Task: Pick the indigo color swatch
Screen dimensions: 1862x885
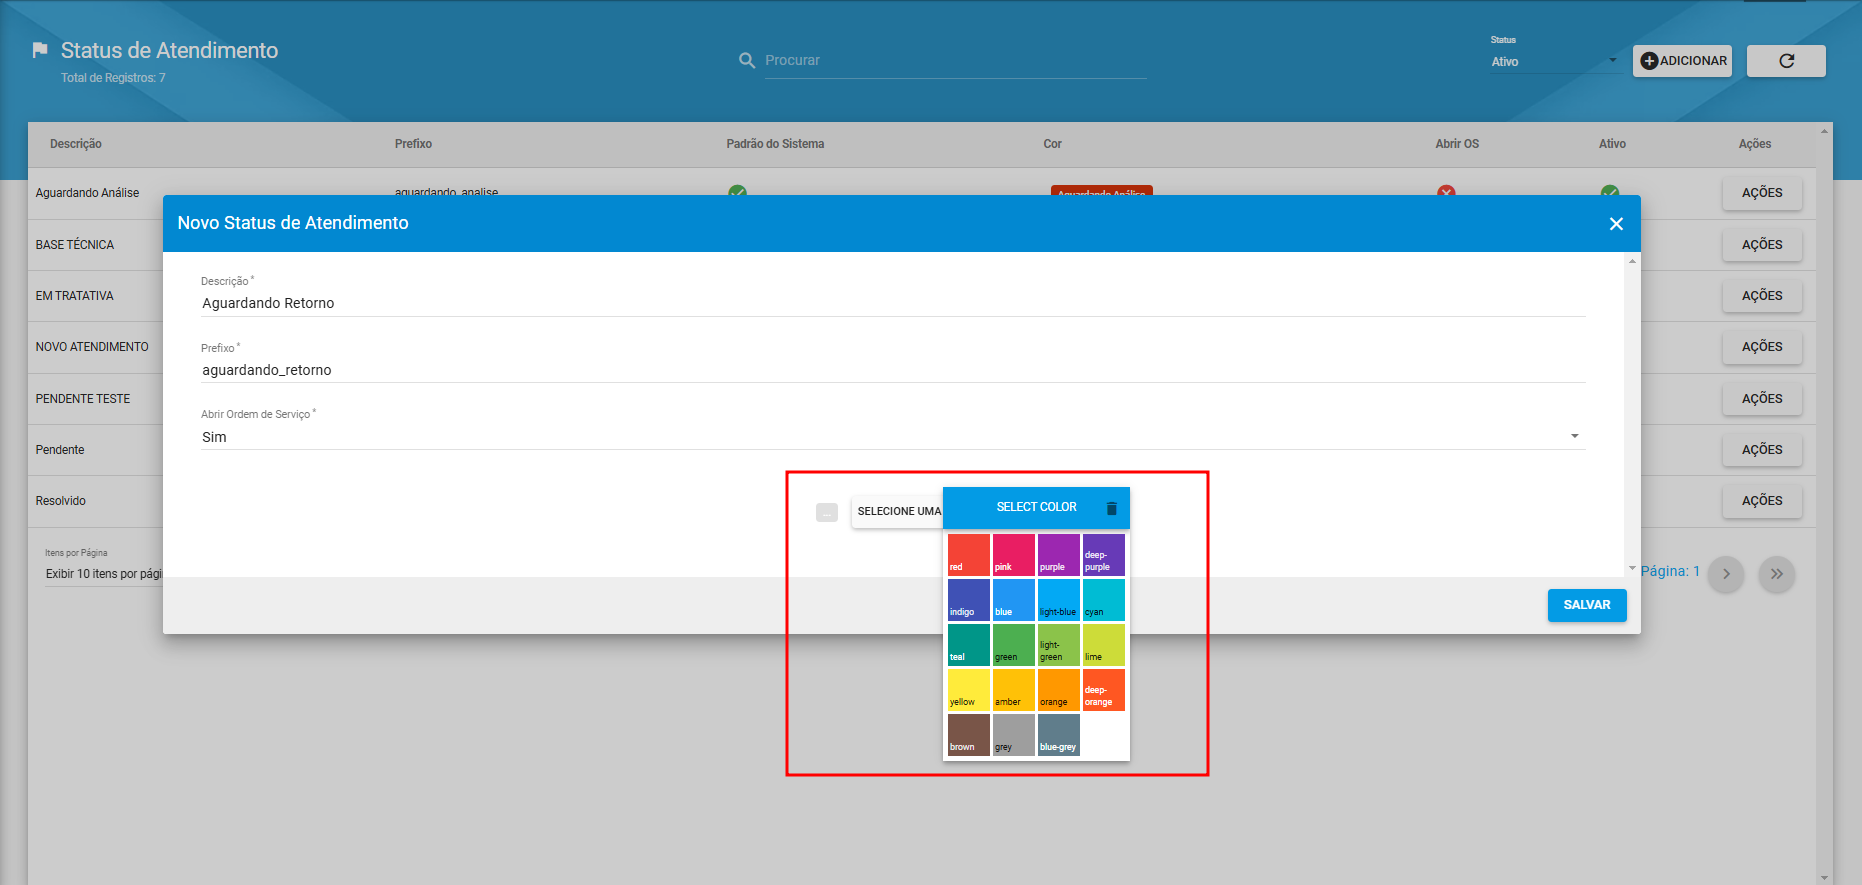Action: [969, 600]
